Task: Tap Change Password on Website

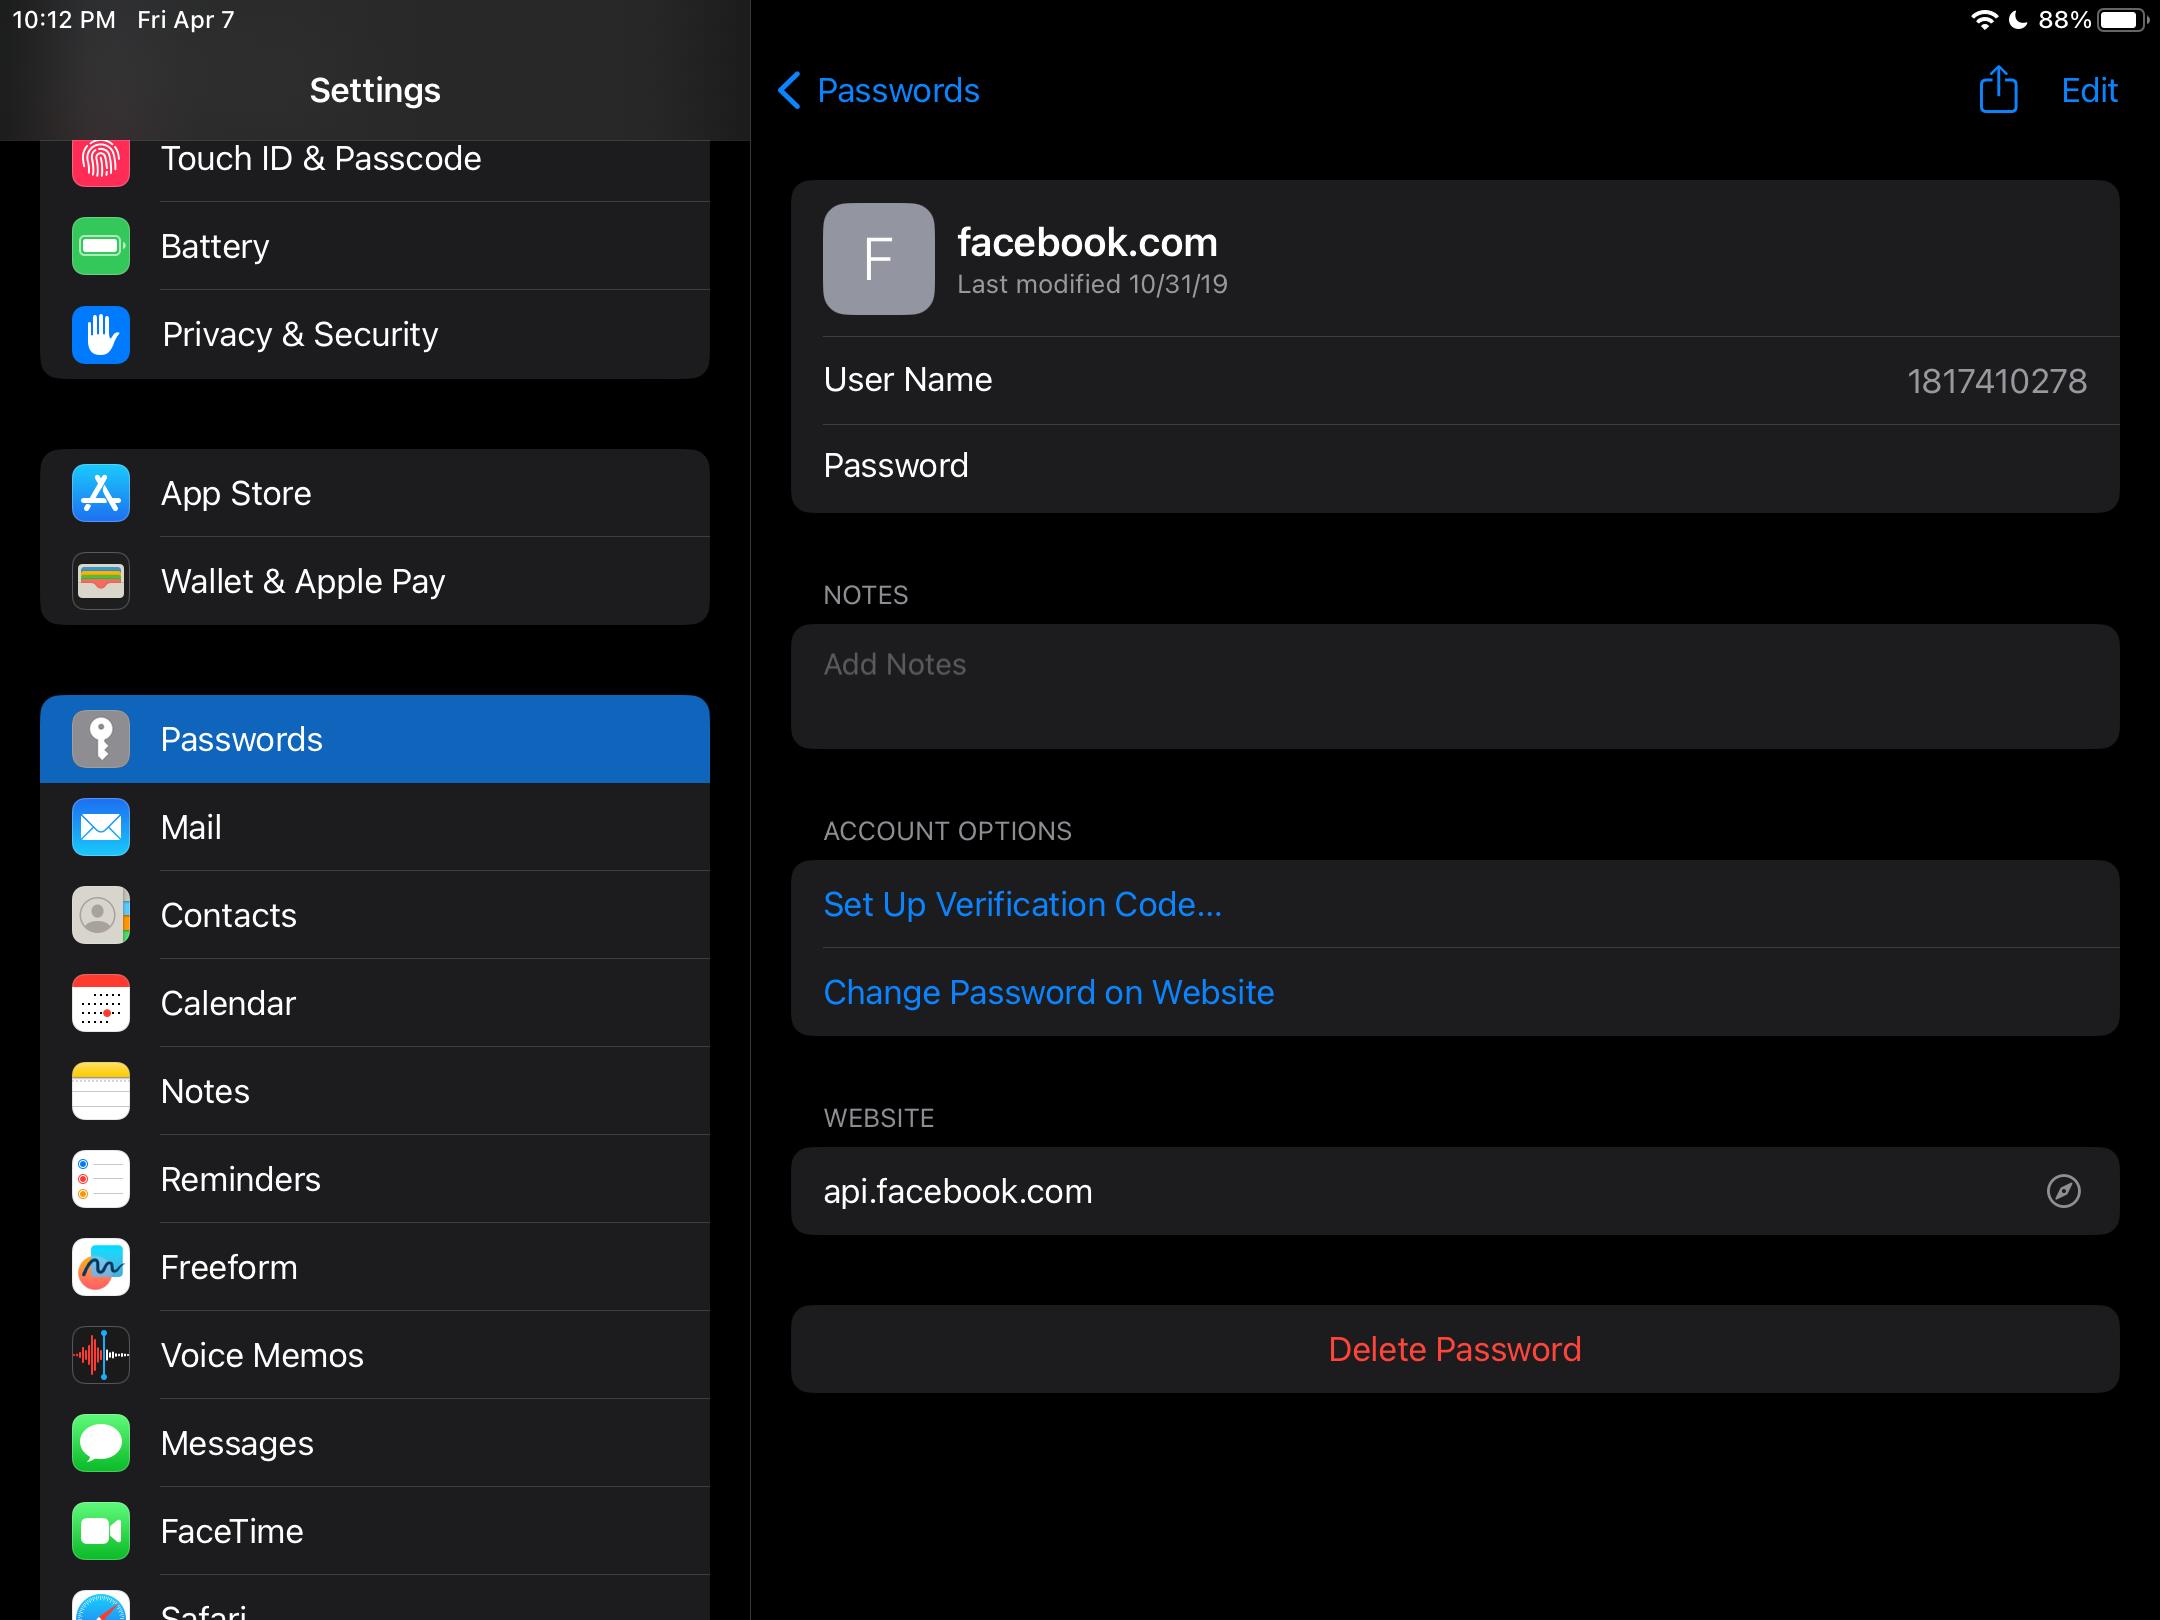Action: (1048, 992)
